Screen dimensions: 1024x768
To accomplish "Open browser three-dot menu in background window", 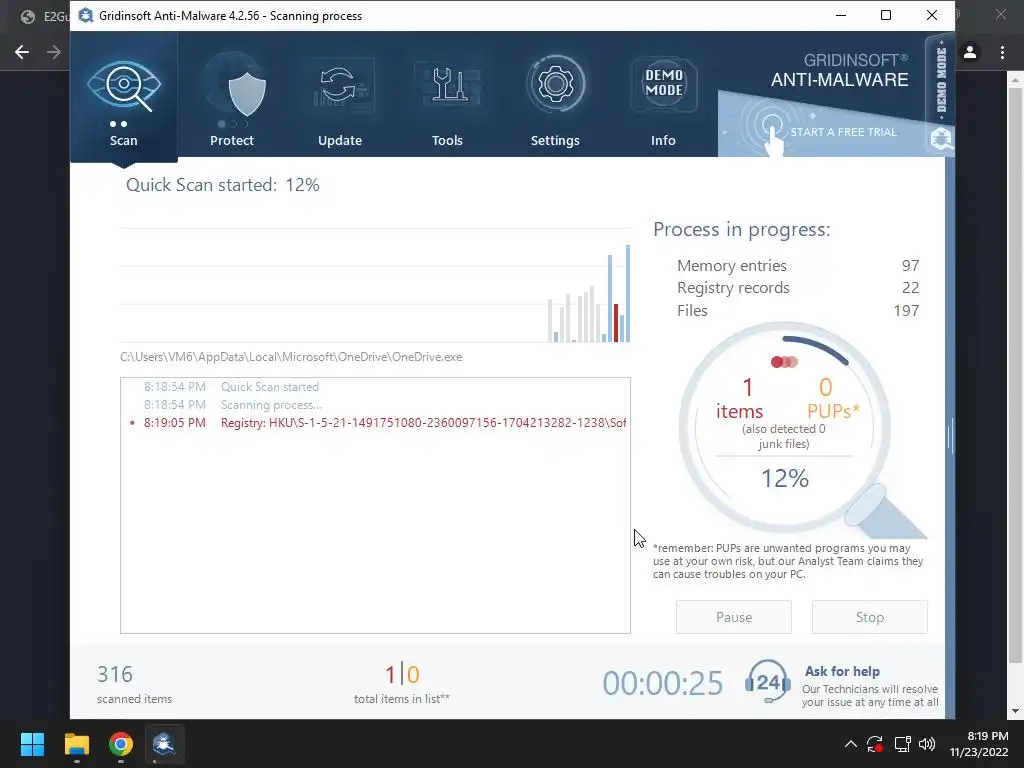I will 1002,52.
